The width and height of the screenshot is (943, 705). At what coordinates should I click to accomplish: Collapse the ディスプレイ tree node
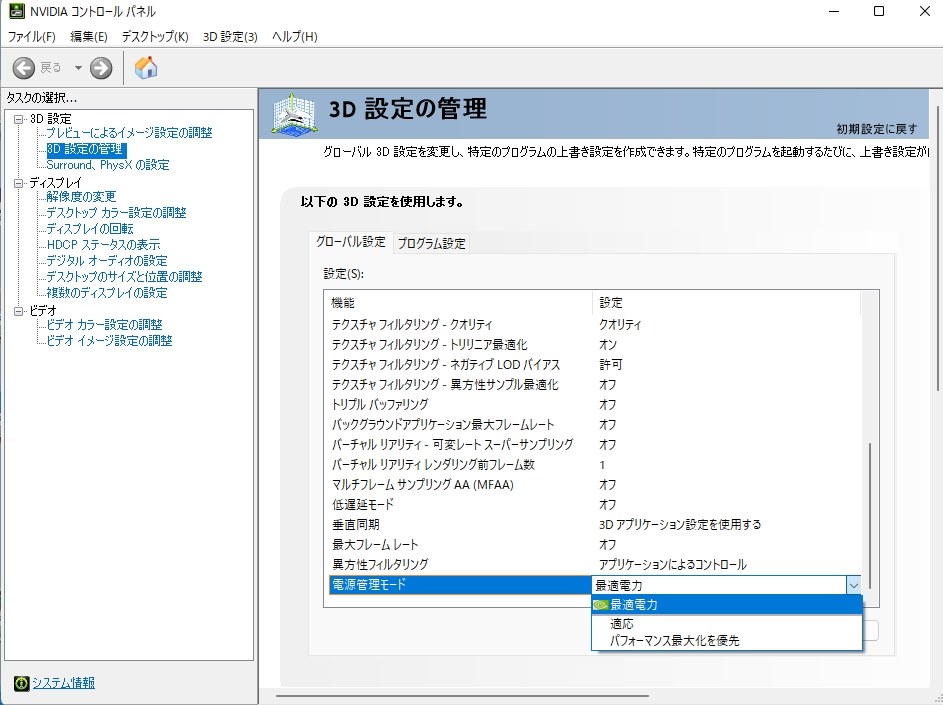pos(19,183)
